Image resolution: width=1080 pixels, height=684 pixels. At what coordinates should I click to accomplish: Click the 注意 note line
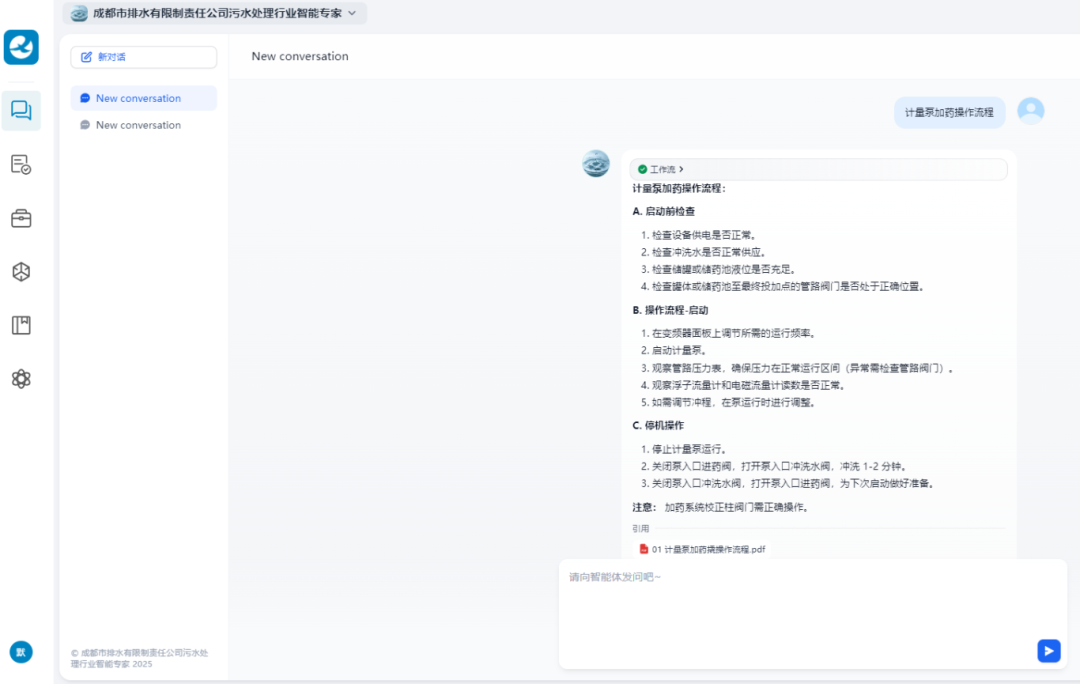coord(721,507)
